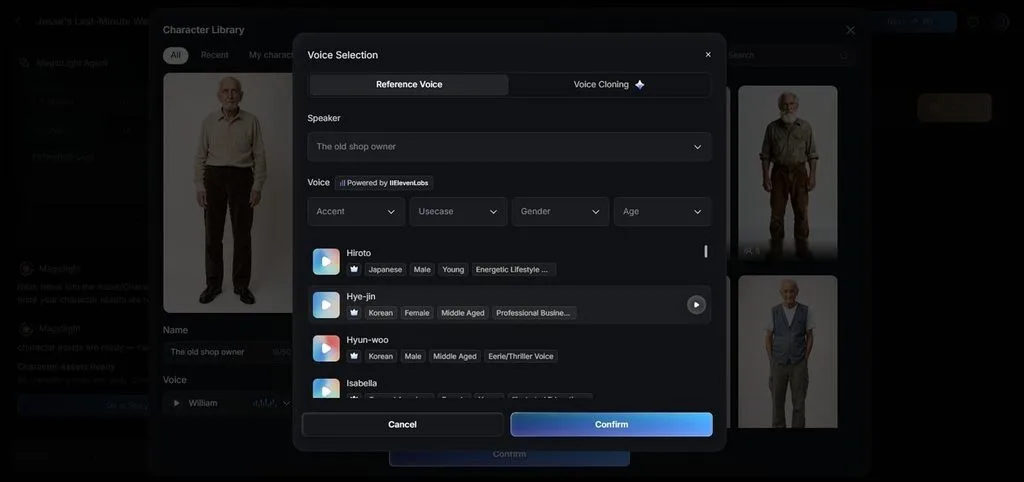Click the sparkle icon beside Voice Cloning
The width and height of the screenshot is (1024, 482).
[x=639, y=84]
